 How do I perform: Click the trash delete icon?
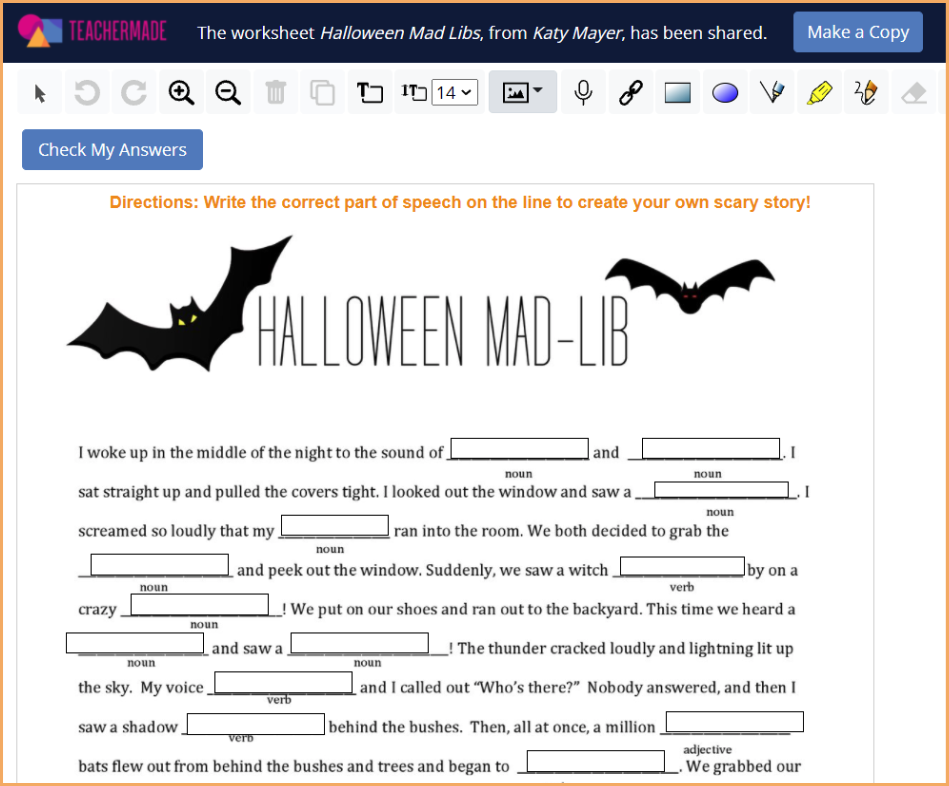276,92
